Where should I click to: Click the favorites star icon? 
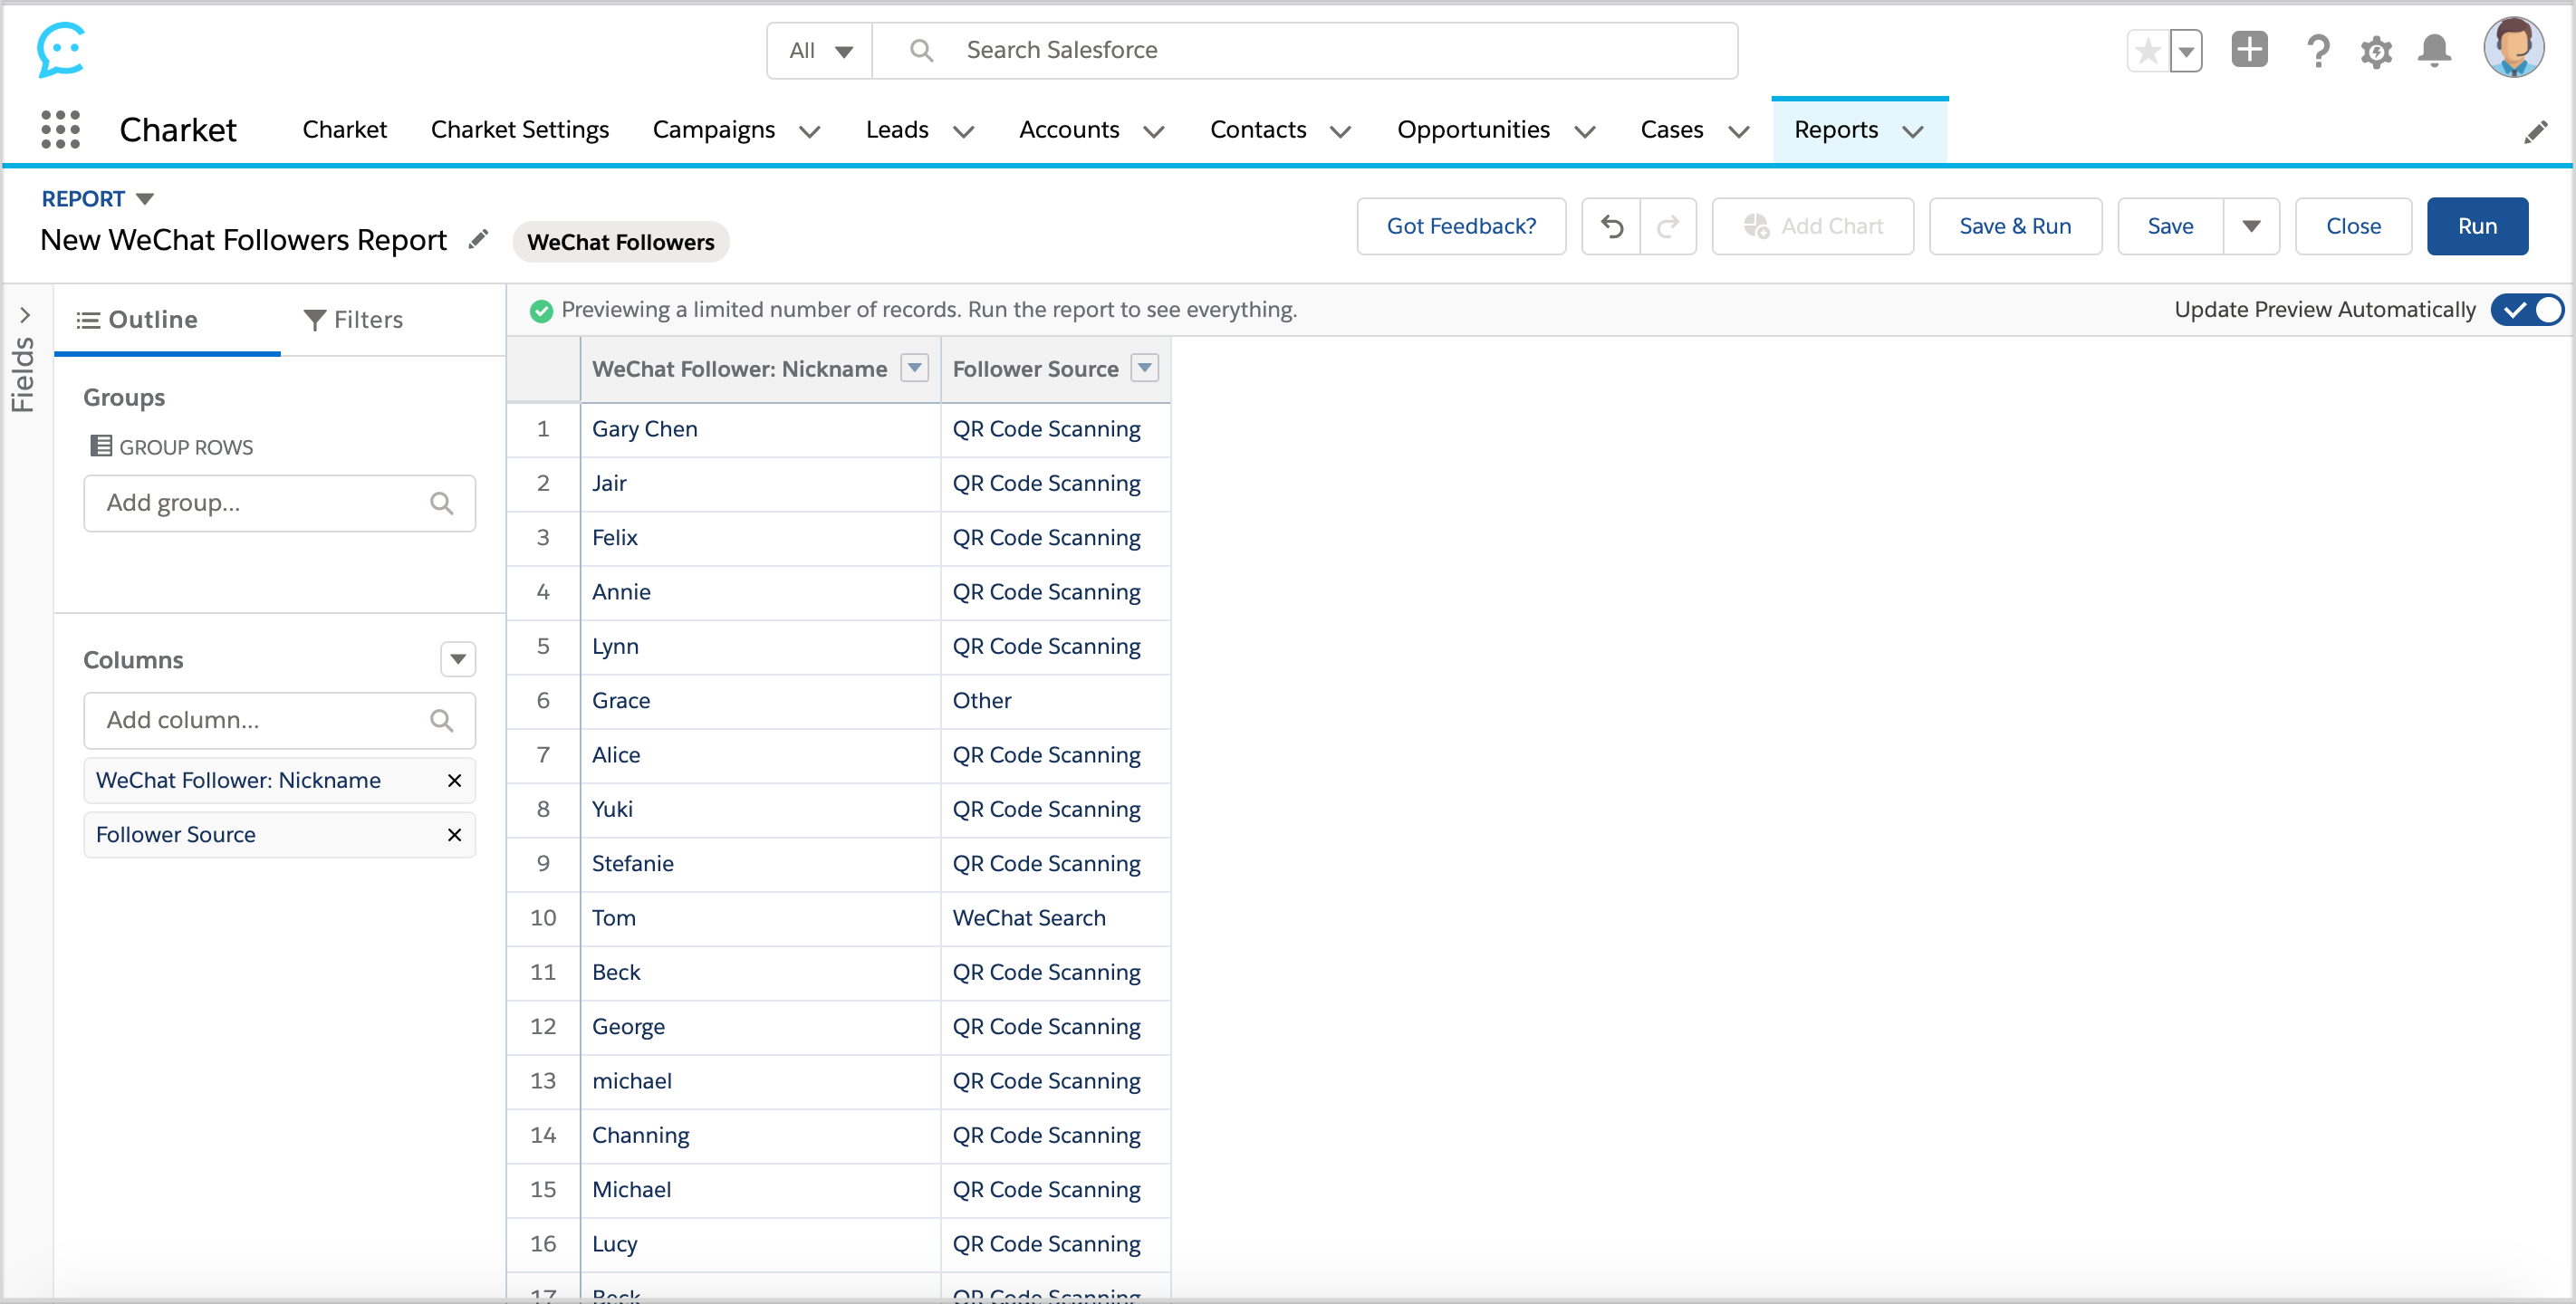click(2147, 51)
